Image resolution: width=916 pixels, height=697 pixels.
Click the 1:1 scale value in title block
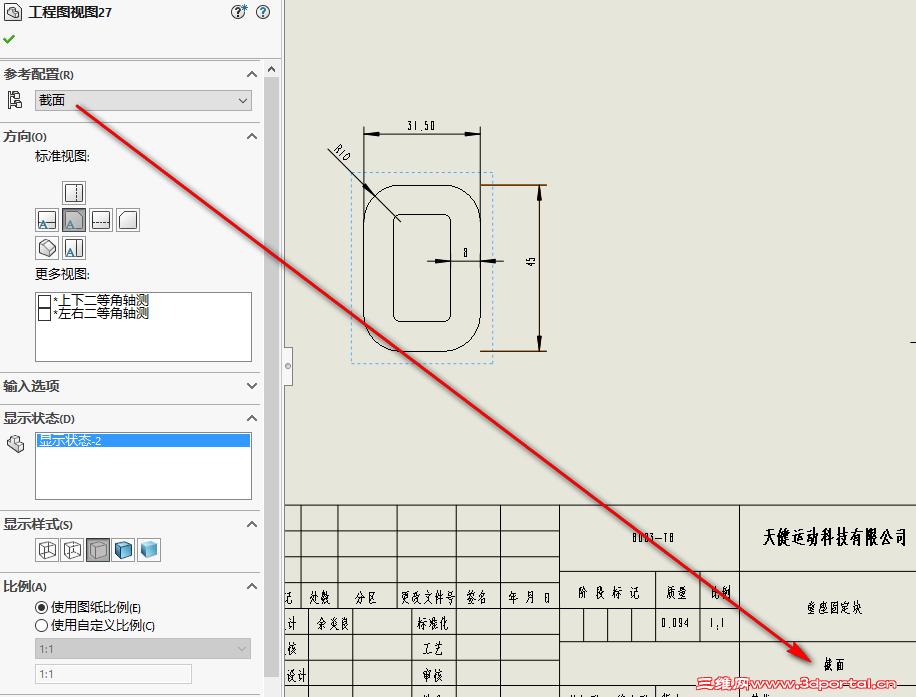pos(717,623)
